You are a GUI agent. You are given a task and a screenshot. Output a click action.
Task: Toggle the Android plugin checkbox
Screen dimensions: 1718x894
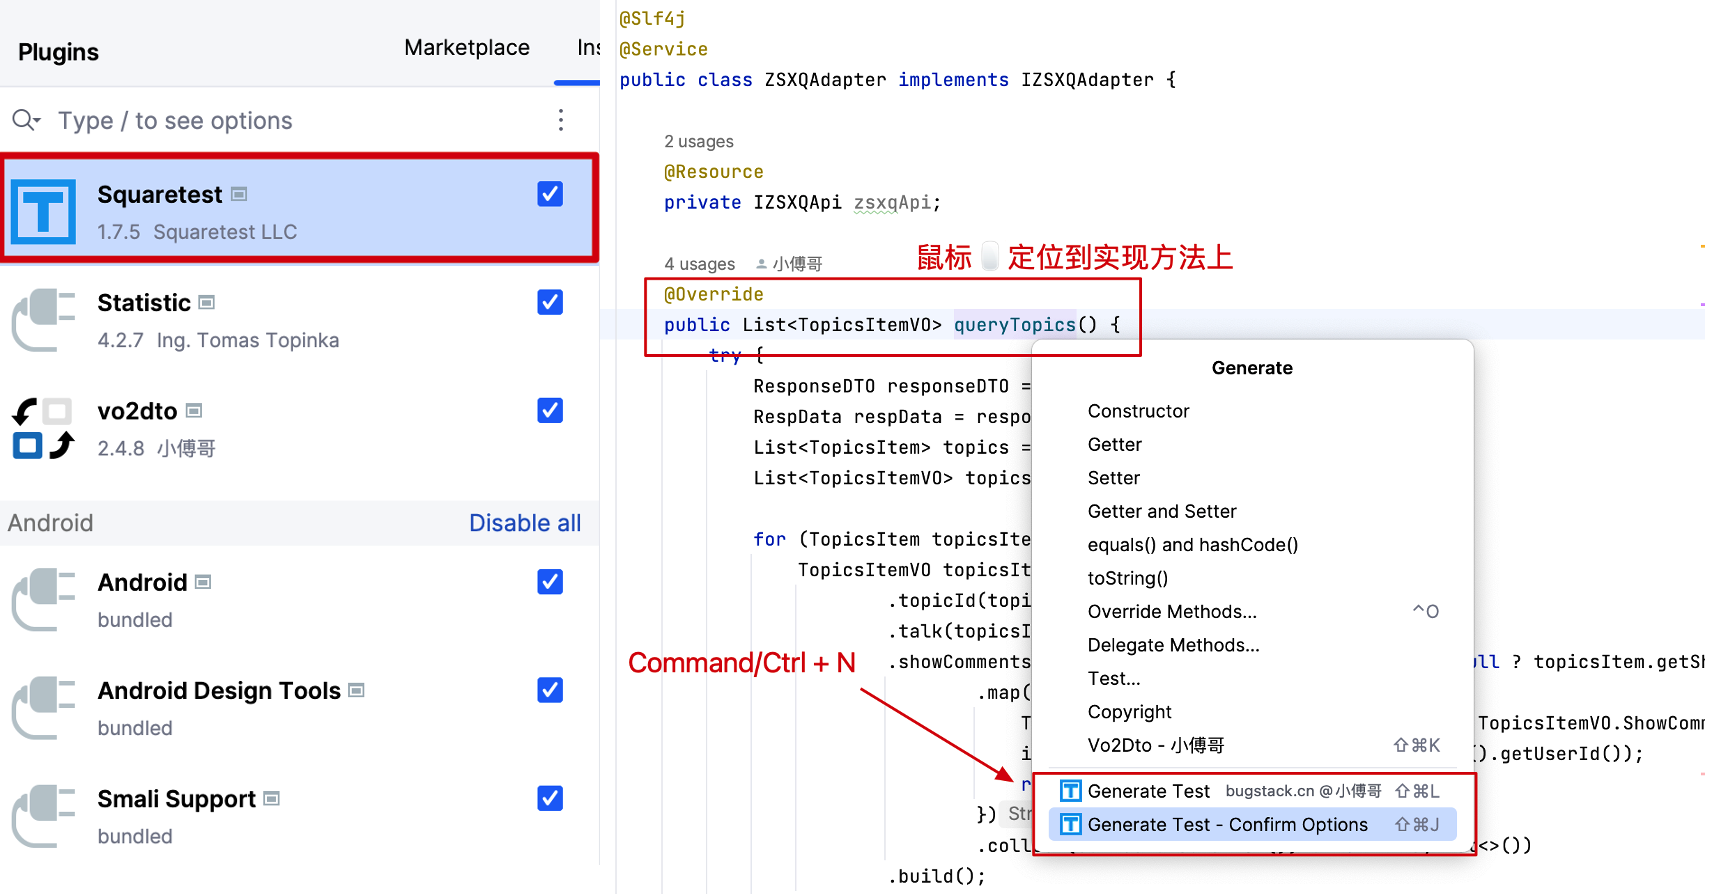(550, 582)
